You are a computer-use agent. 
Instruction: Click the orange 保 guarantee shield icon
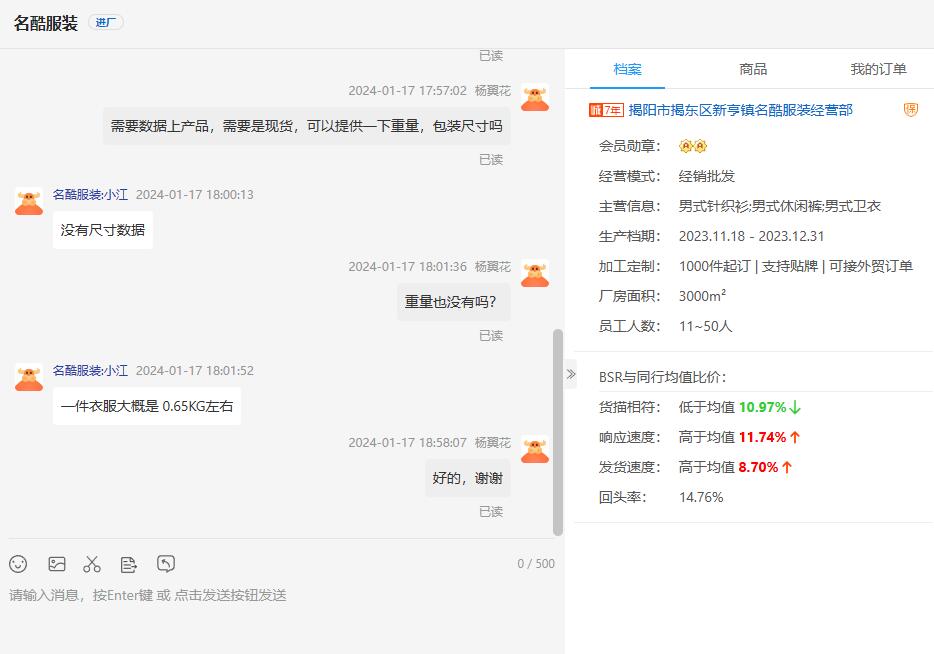tap(910, 110)
